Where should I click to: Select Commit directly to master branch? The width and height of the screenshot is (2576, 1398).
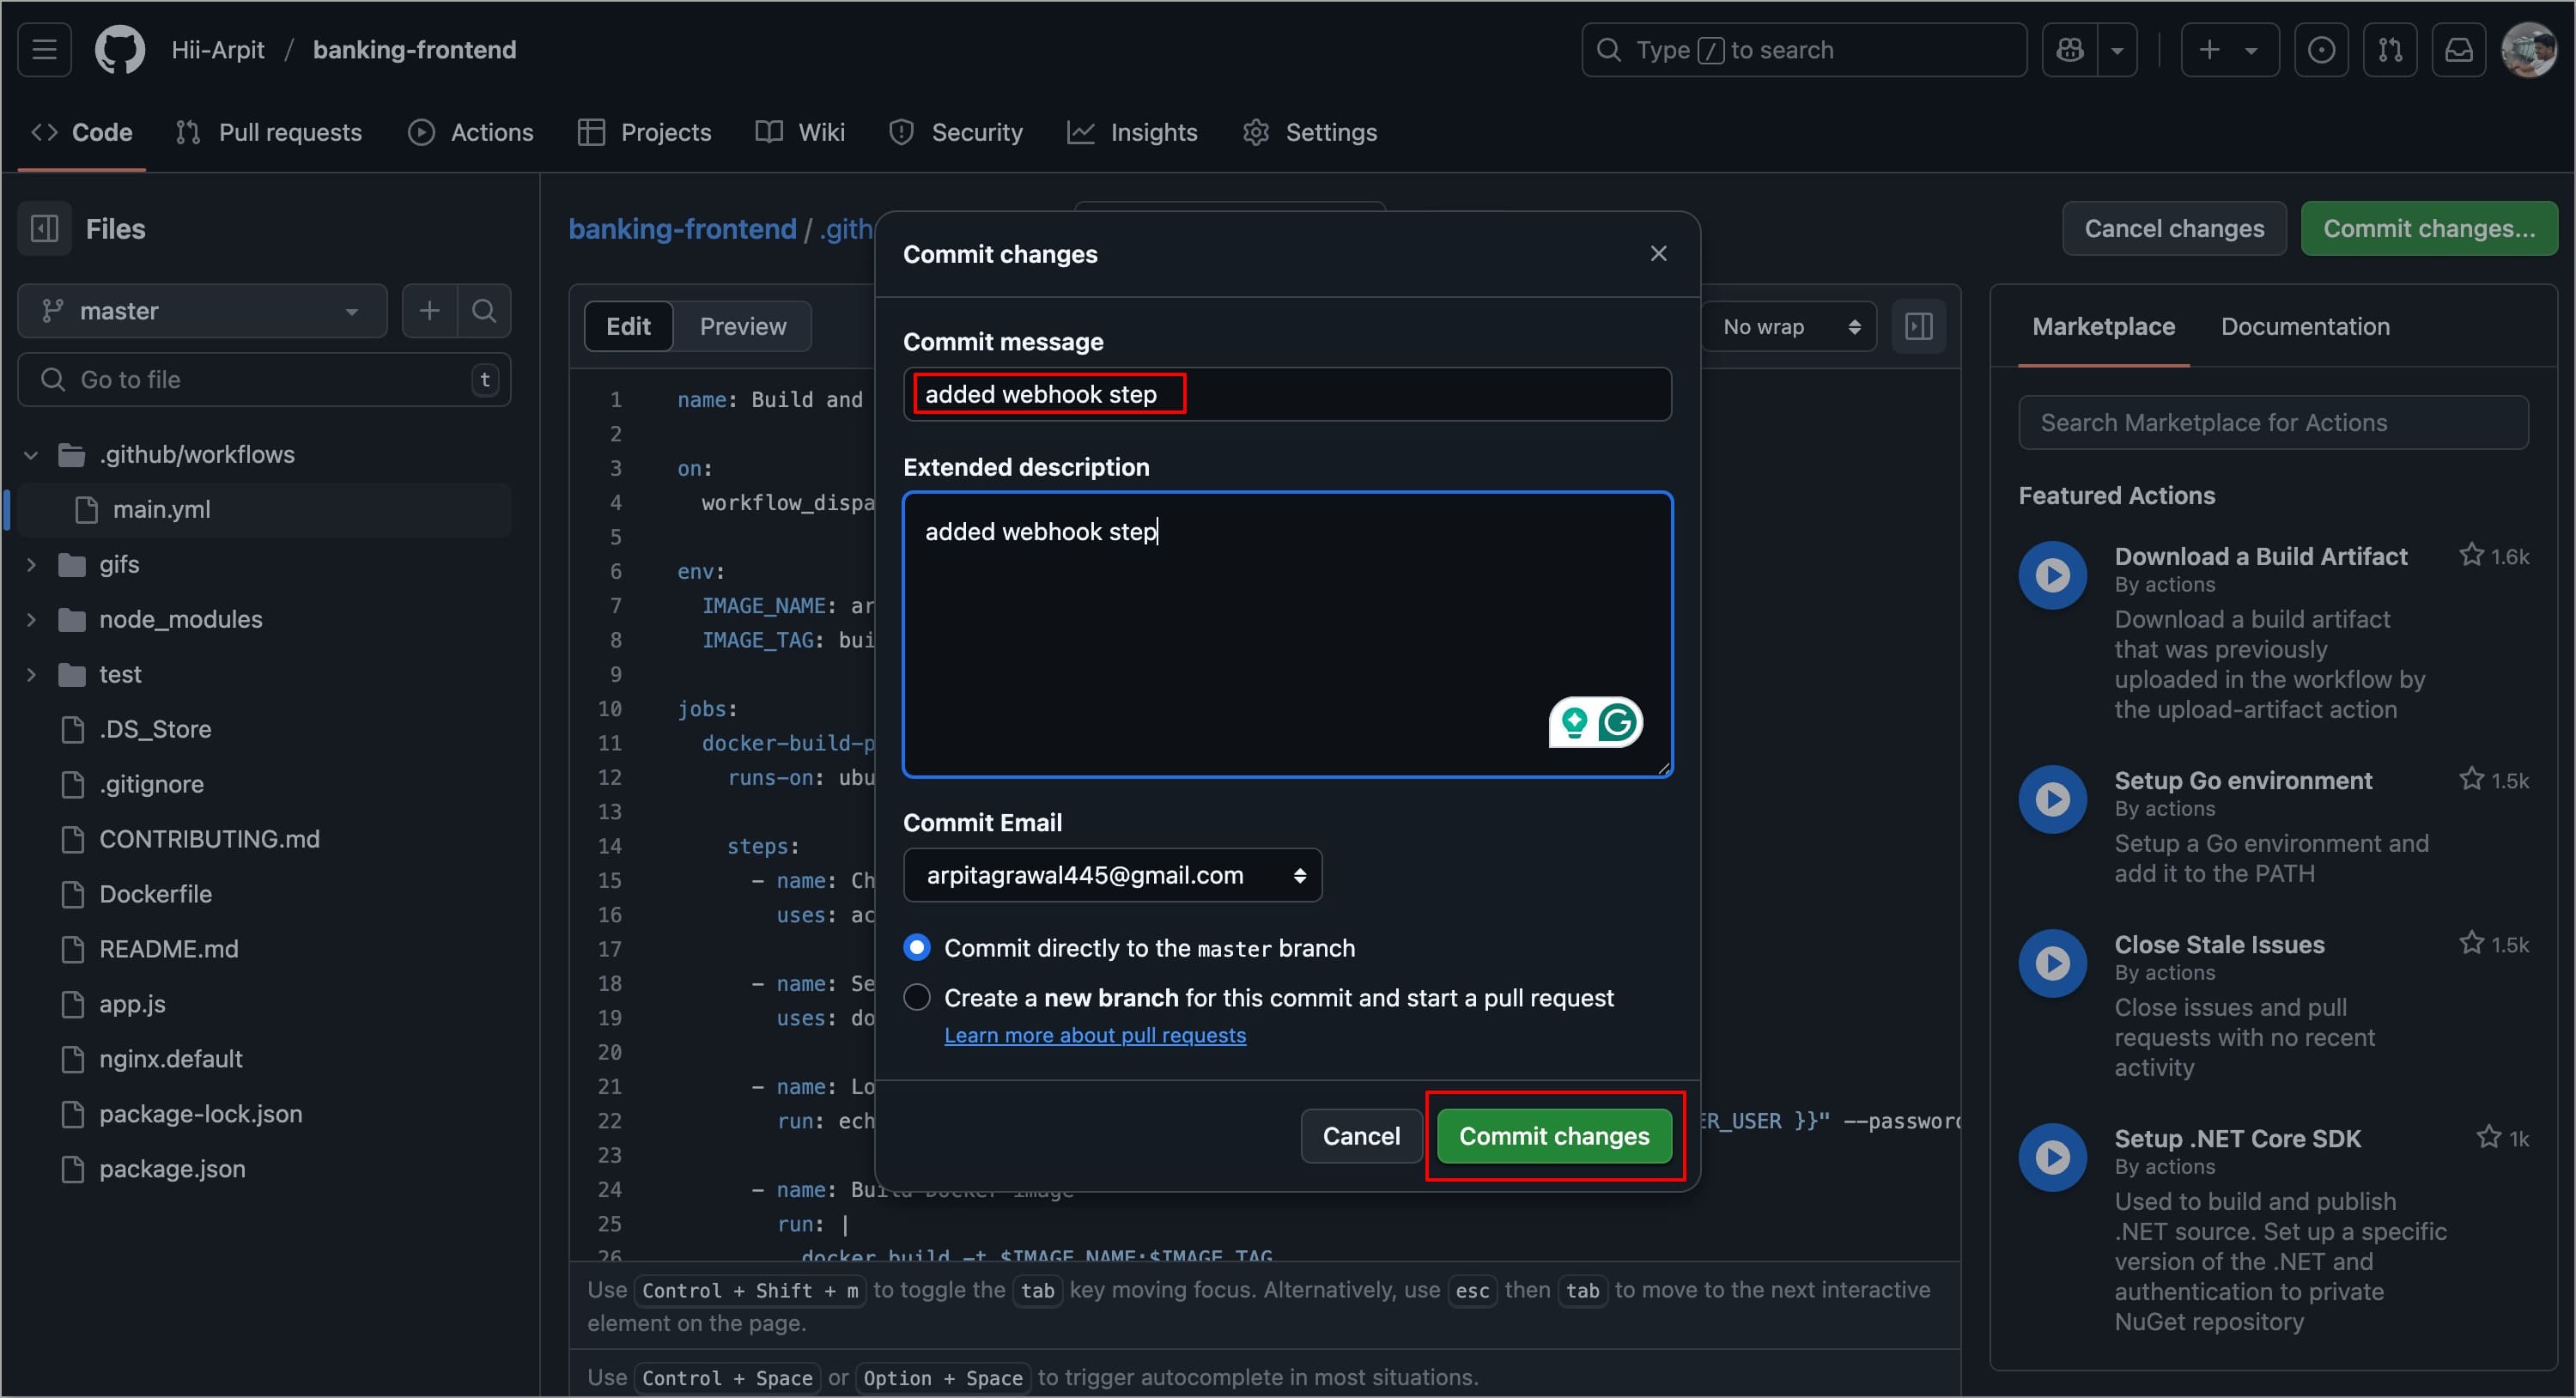(x=916, y=947)
